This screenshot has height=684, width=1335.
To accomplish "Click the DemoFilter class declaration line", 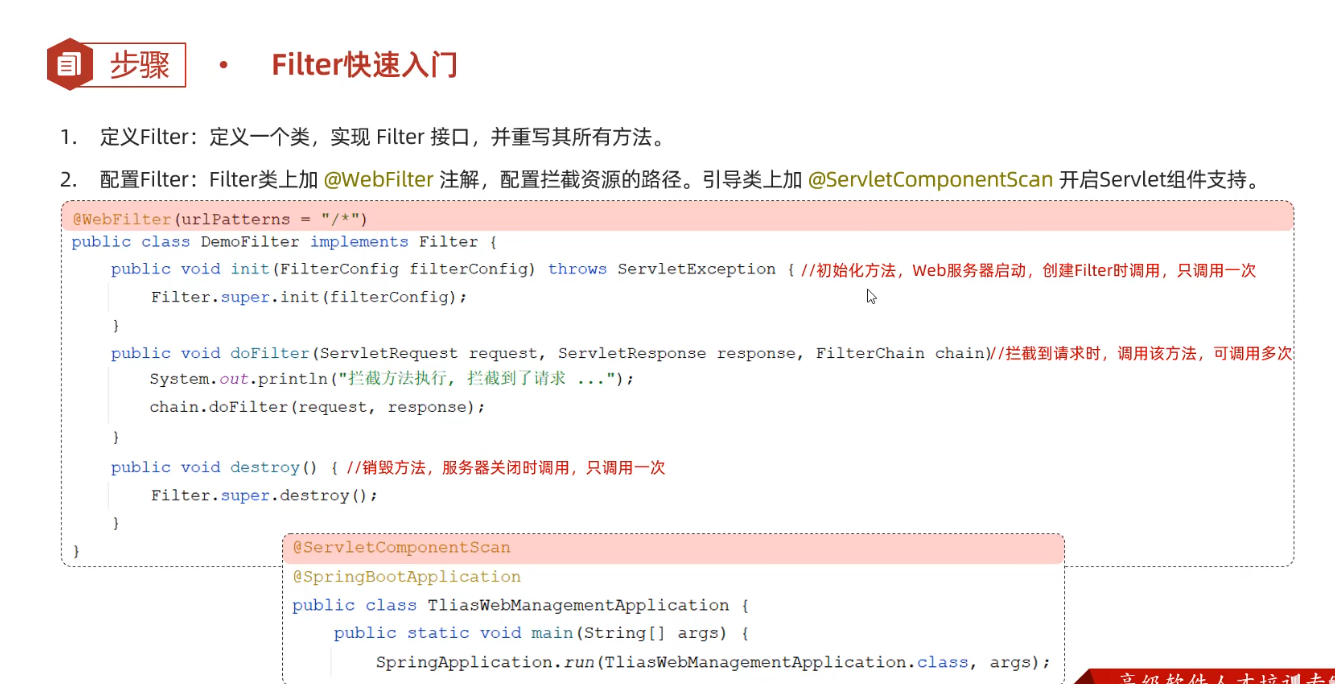I will point(284,242).
